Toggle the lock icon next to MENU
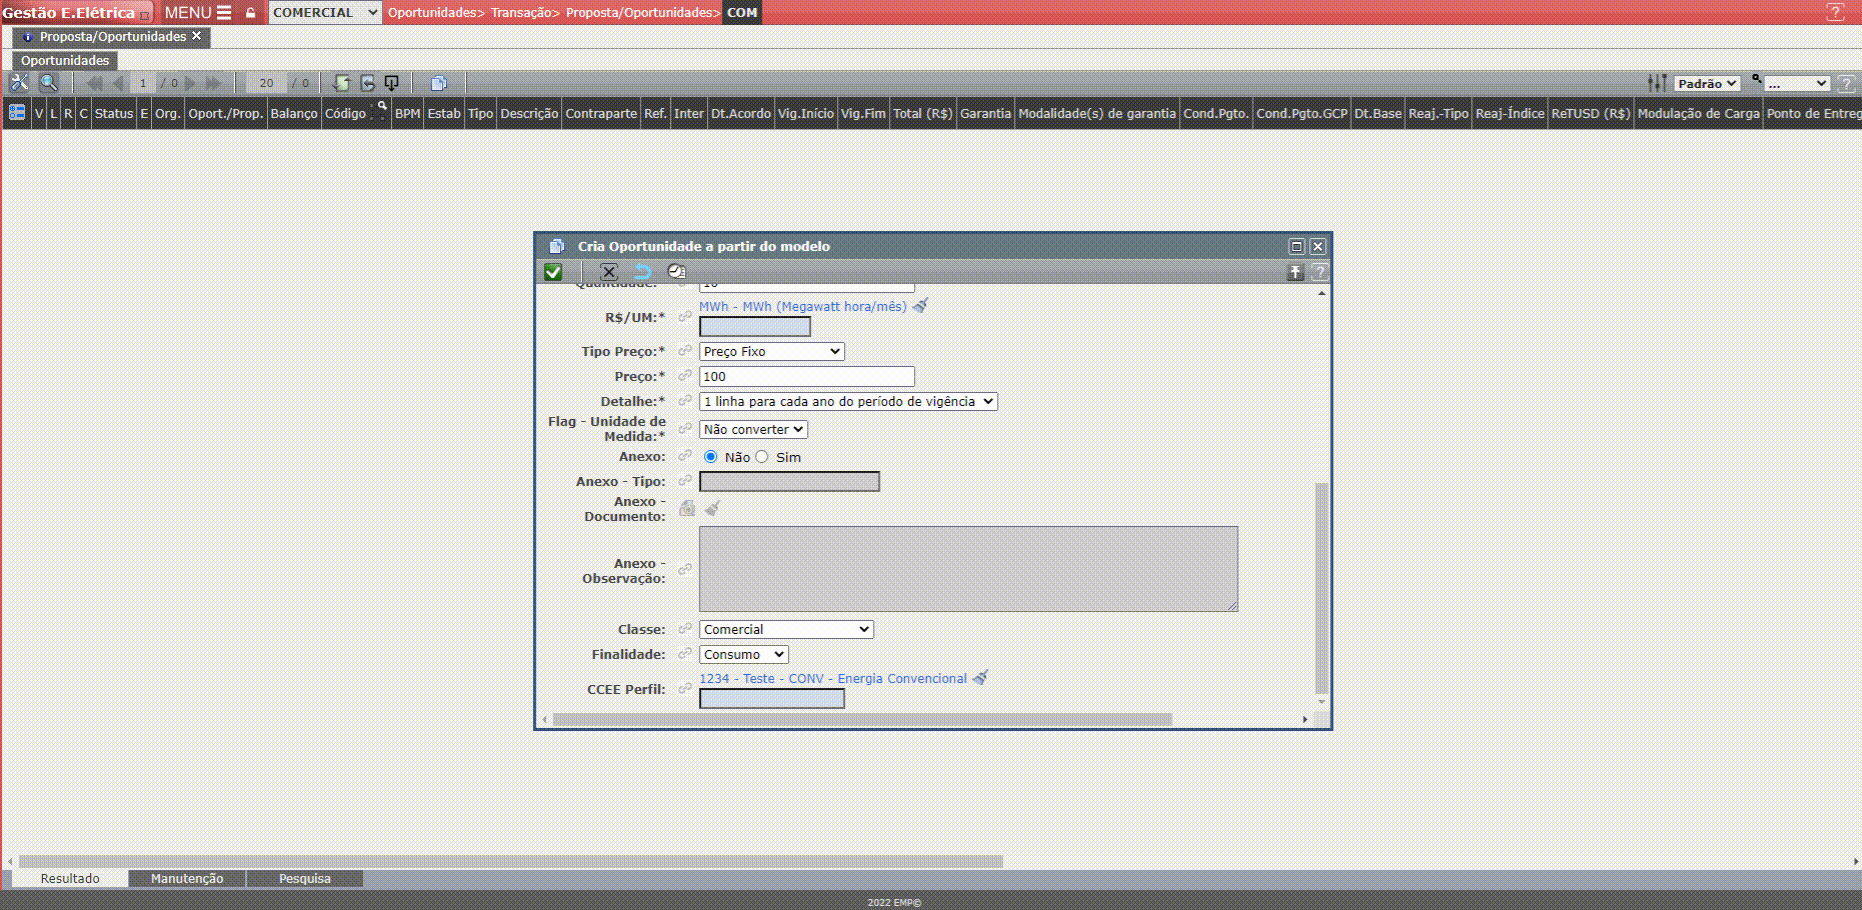This screenshot has width=1862, height=910. (251, 13)
